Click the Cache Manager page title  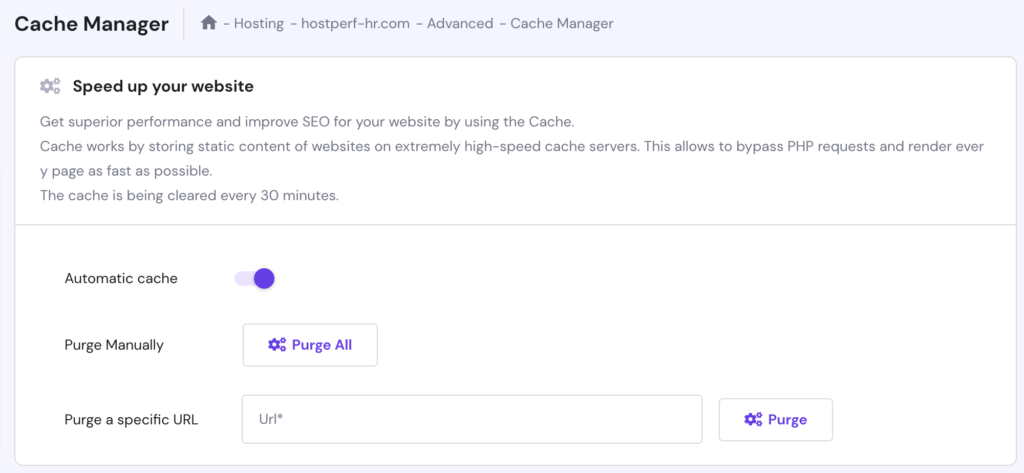coord(91,24)
